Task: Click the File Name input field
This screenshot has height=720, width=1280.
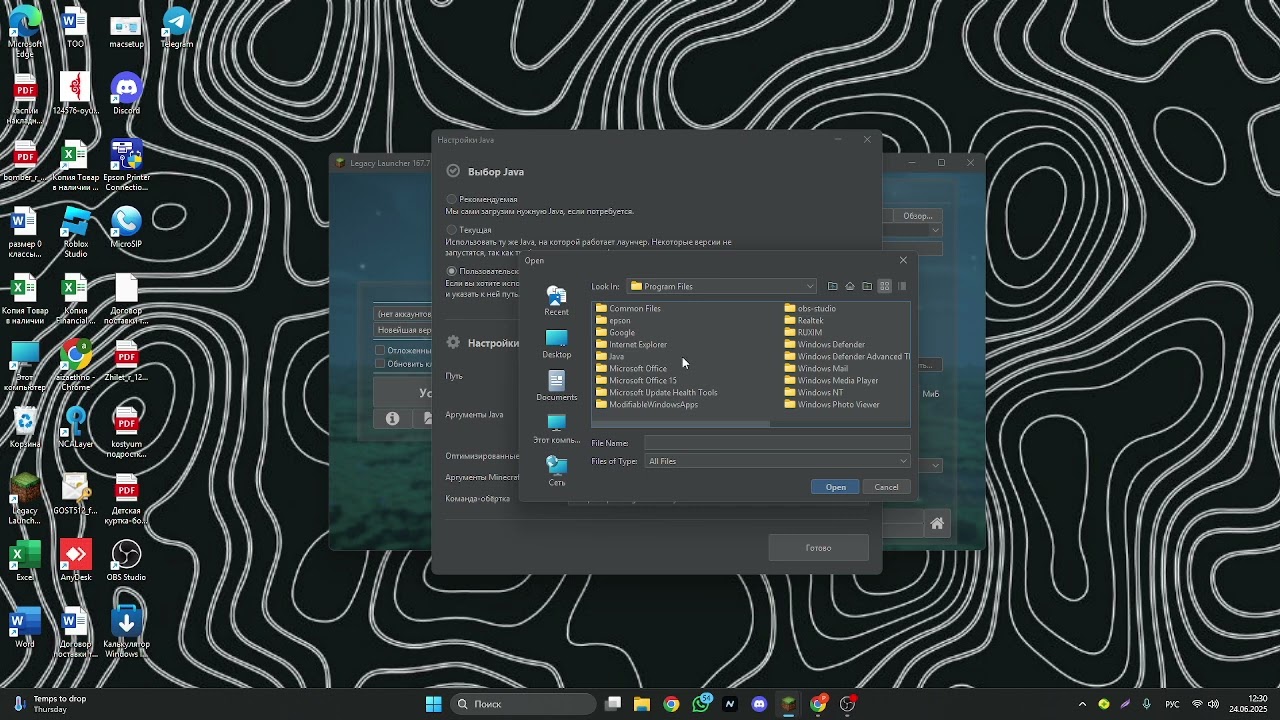Action: (x=777, y=442)
